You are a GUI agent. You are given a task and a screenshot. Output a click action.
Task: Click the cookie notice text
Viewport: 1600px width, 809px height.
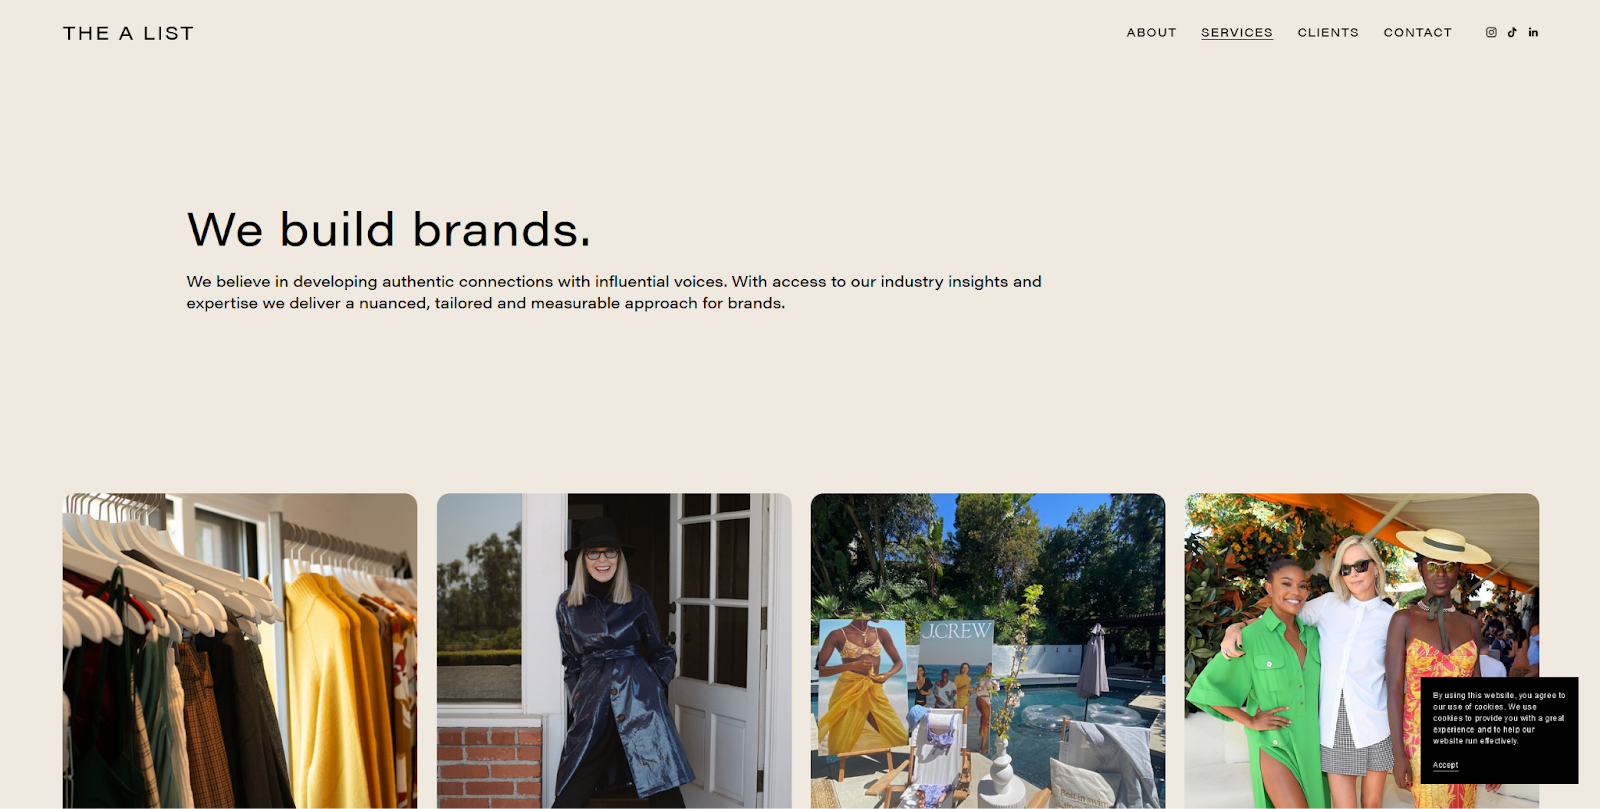click(x=1498, y=718)
